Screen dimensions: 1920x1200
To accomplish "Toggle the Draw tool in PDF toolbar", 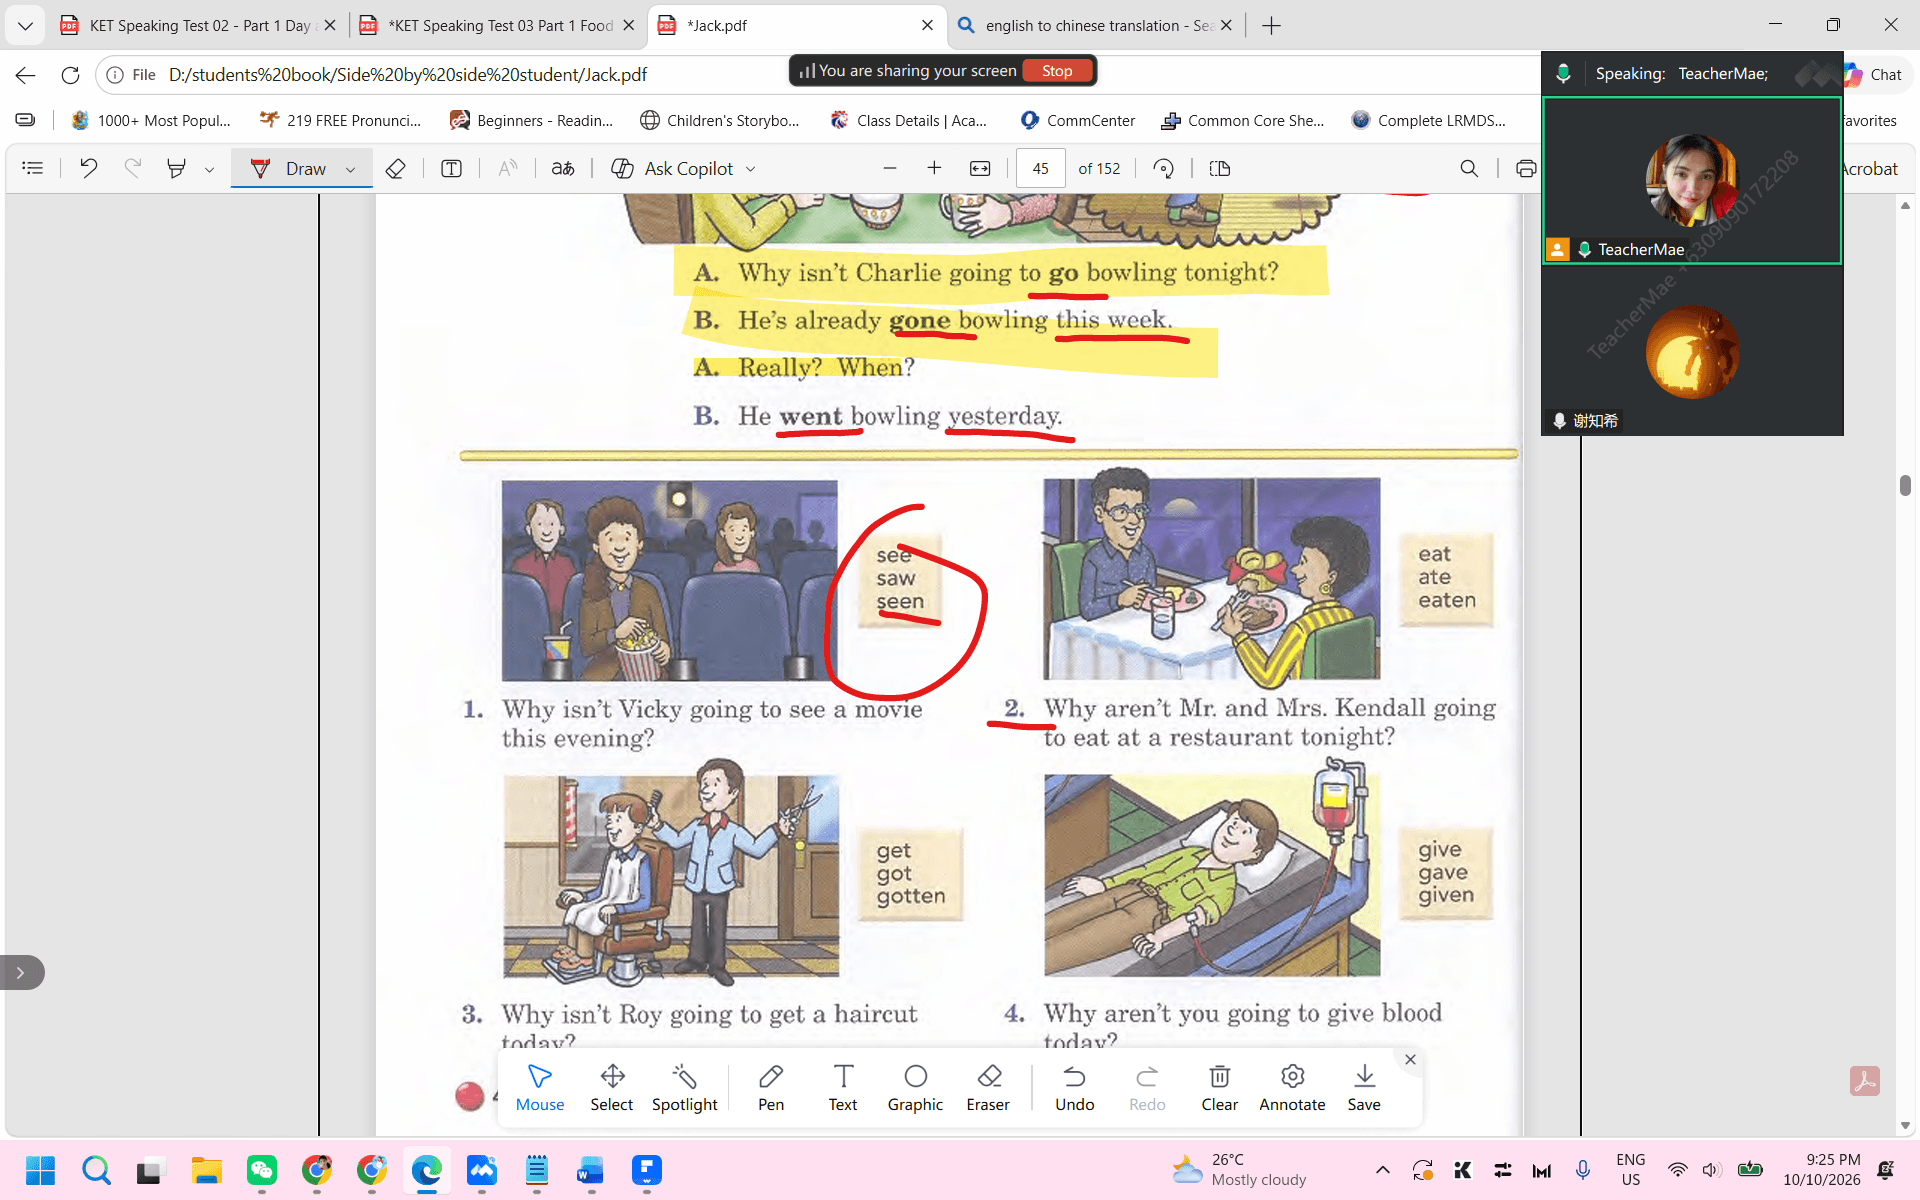I will point(288,168).
